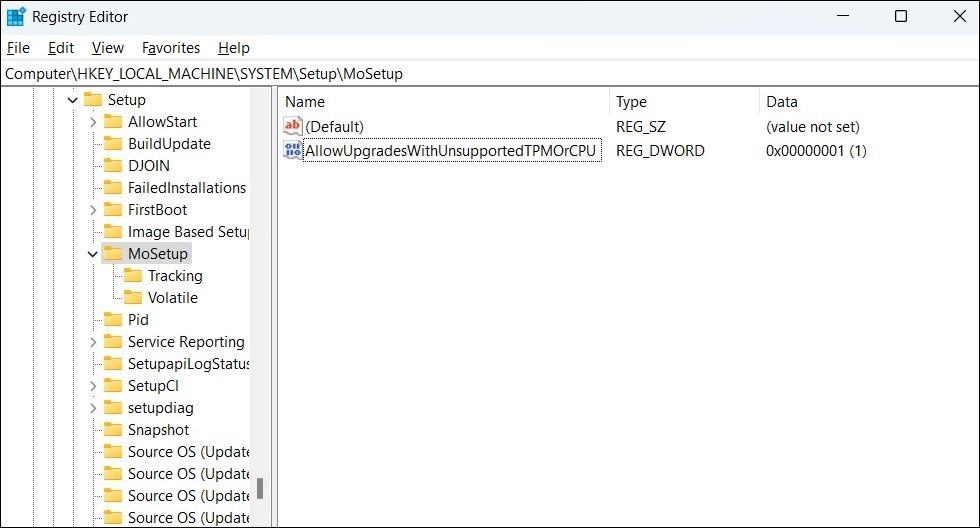Minimize the Registry Editor window
The image size is (980, 528).
843,16
